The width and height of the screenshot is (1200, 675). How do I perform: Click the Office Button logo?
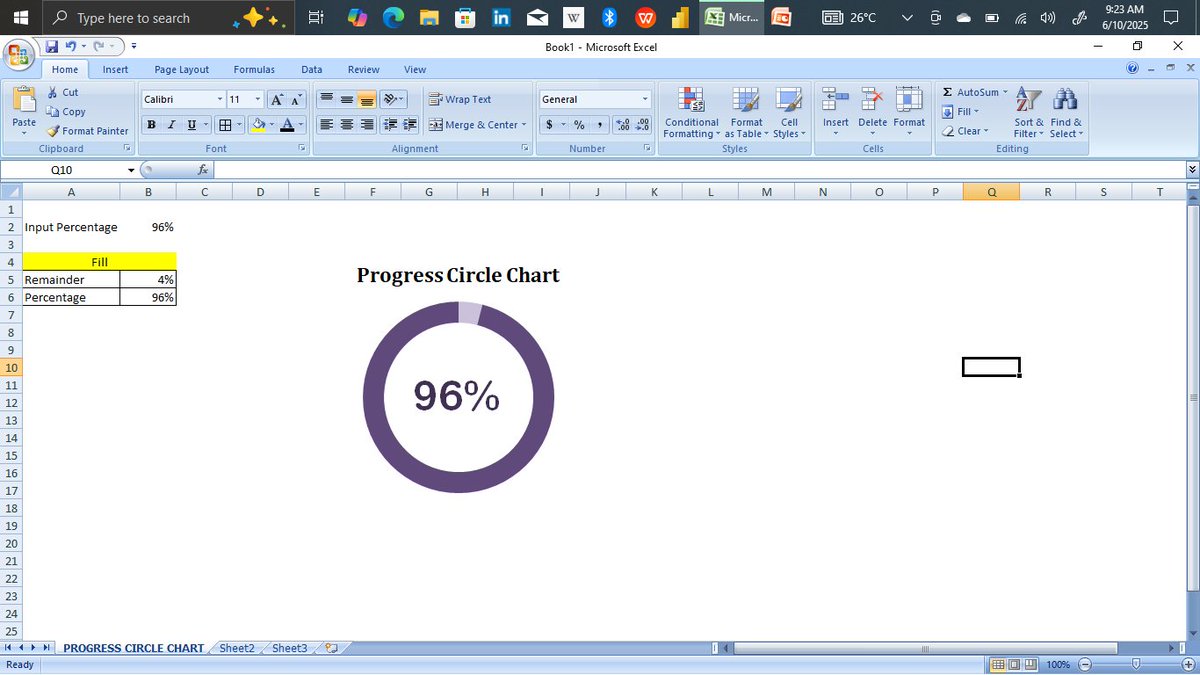click(x=17, y=55)
